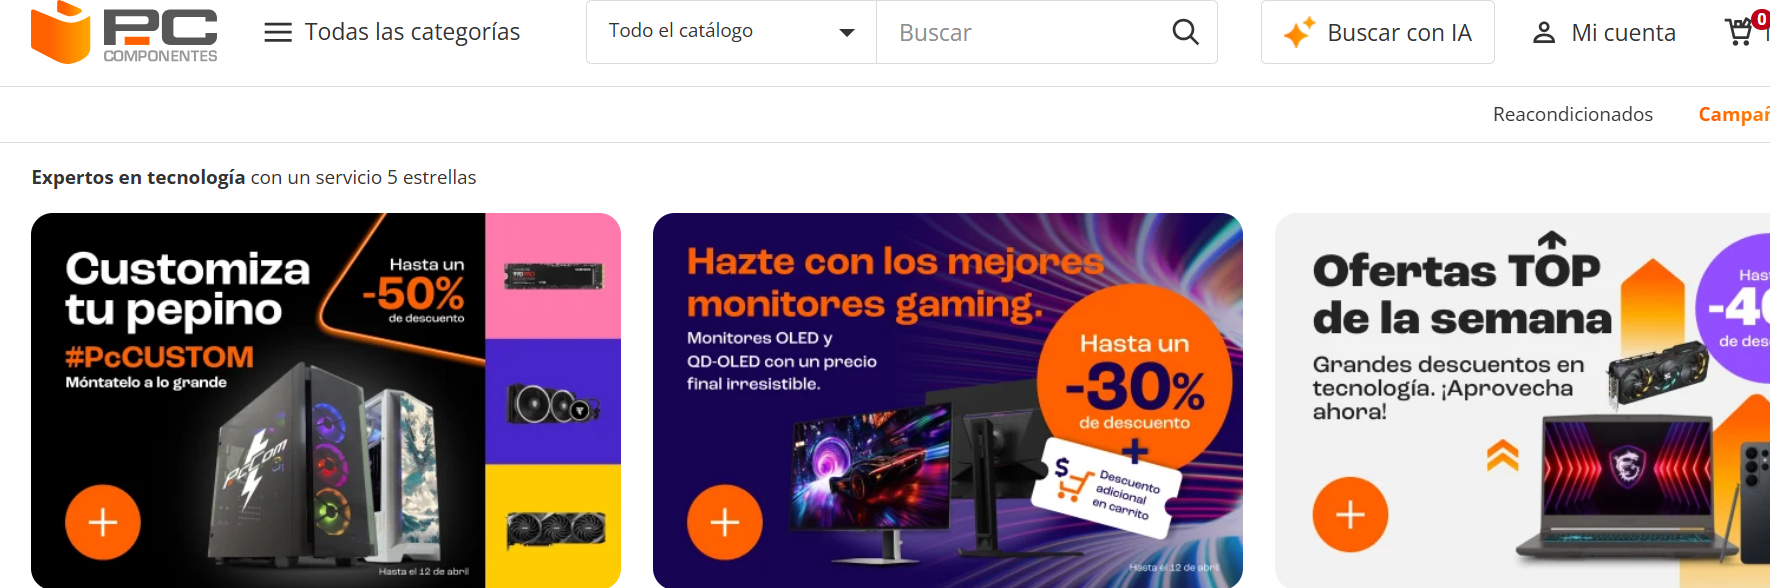Click plus button on gaming monitors banner
Viewport: 1770px width, 588px height.
click(725, 522)
